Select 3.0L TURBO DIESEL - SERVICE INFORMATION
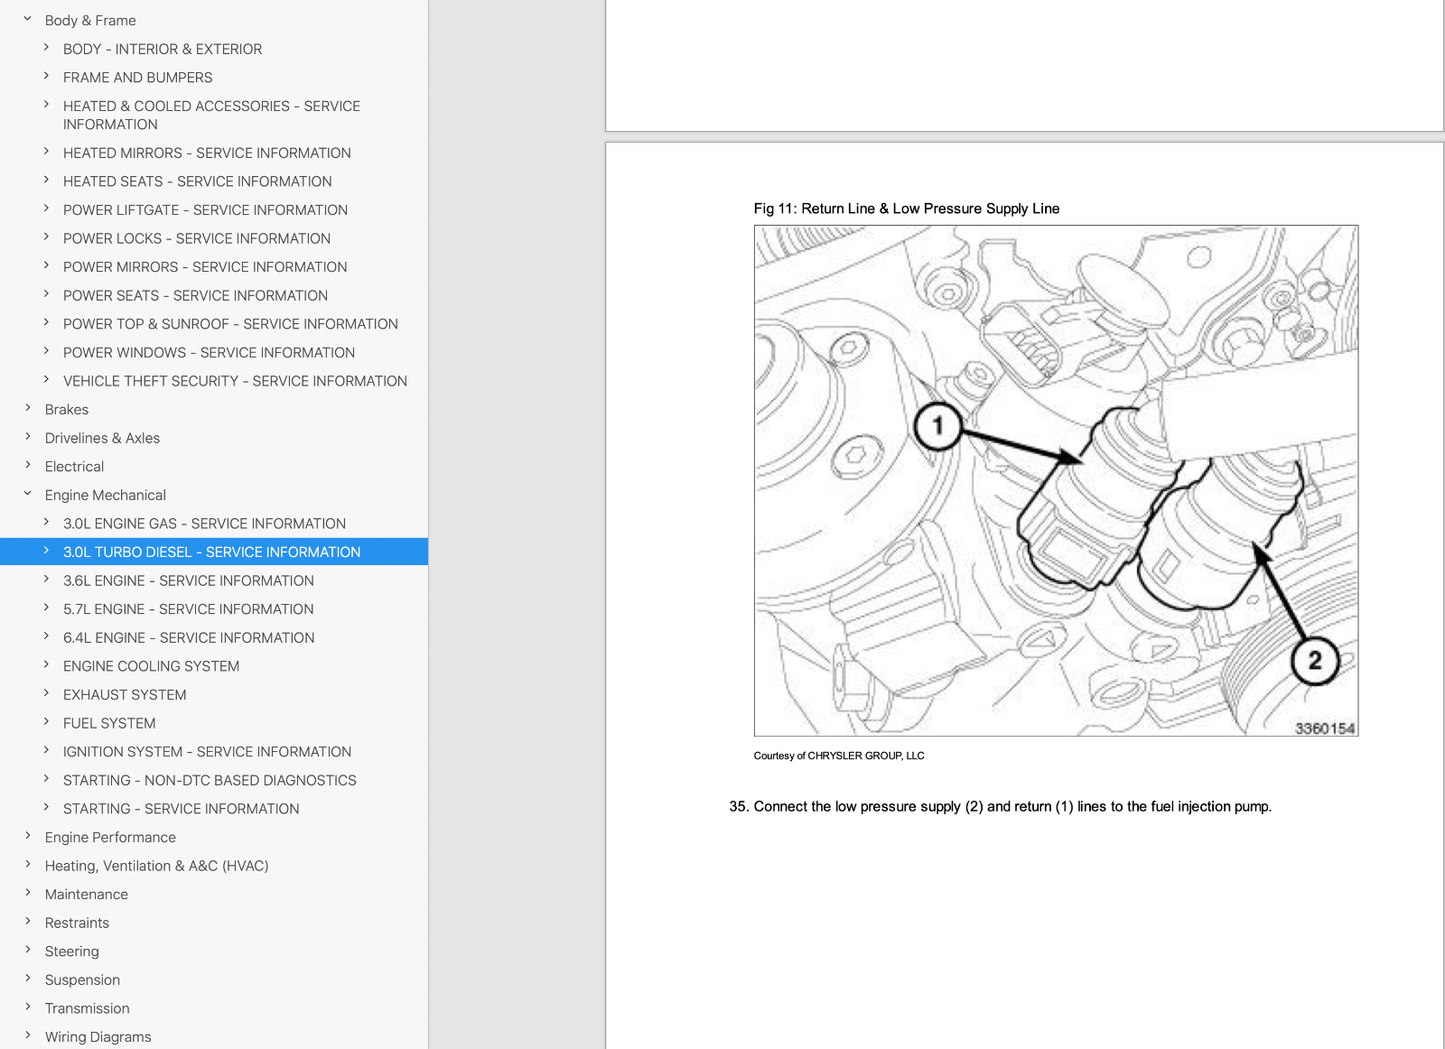Screen dimensions: 1445x1049 point(211,552)
